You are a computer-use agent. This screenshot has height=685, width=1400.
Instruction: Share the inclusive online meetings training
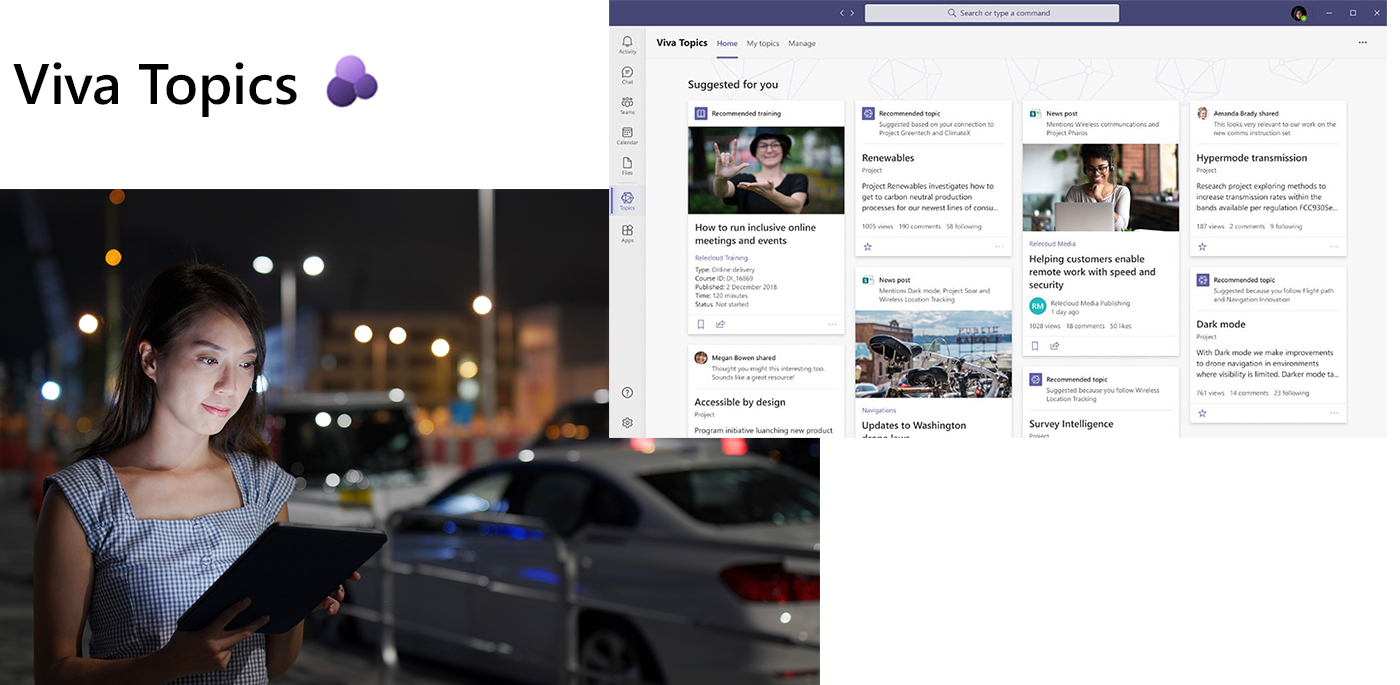[720, 324]
